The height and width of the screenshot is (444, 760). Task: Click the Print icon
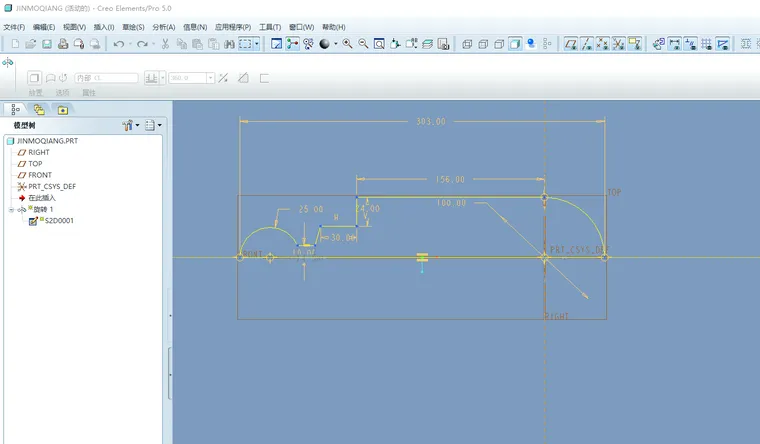click(x=63, y=44)
